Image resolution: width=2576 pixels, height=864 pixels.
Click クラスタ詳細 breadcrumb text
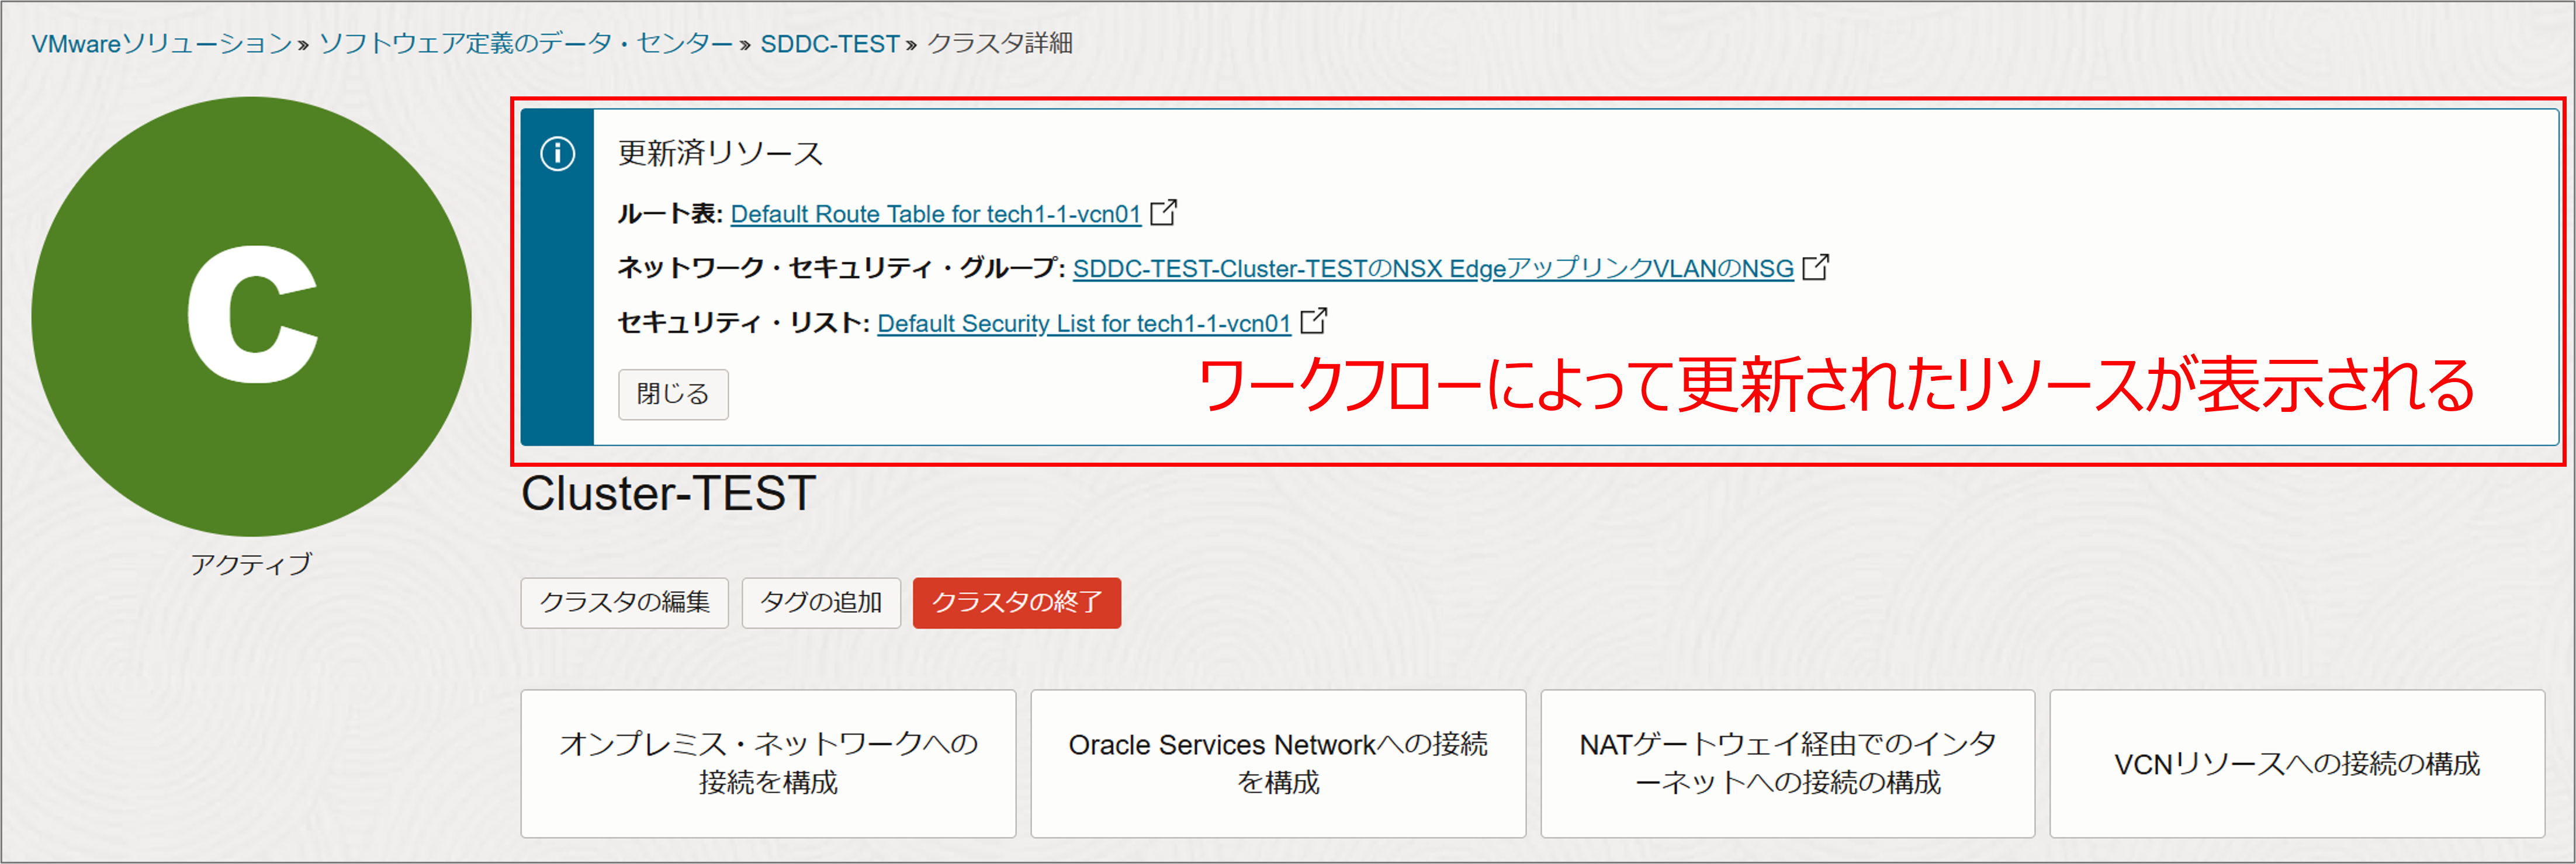(1000, 44)
